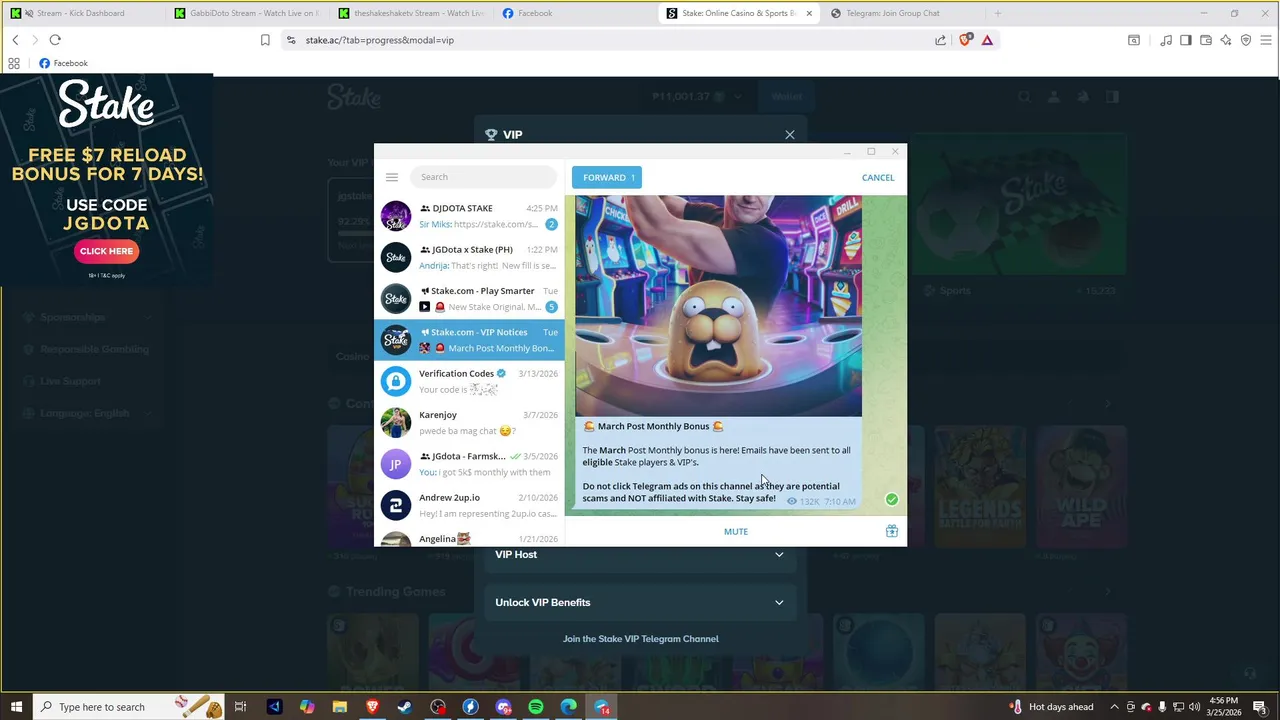The image size is (1280, 720).
Task: Select Stake.com - VIP Notices channel
Action: click(469, 340)
